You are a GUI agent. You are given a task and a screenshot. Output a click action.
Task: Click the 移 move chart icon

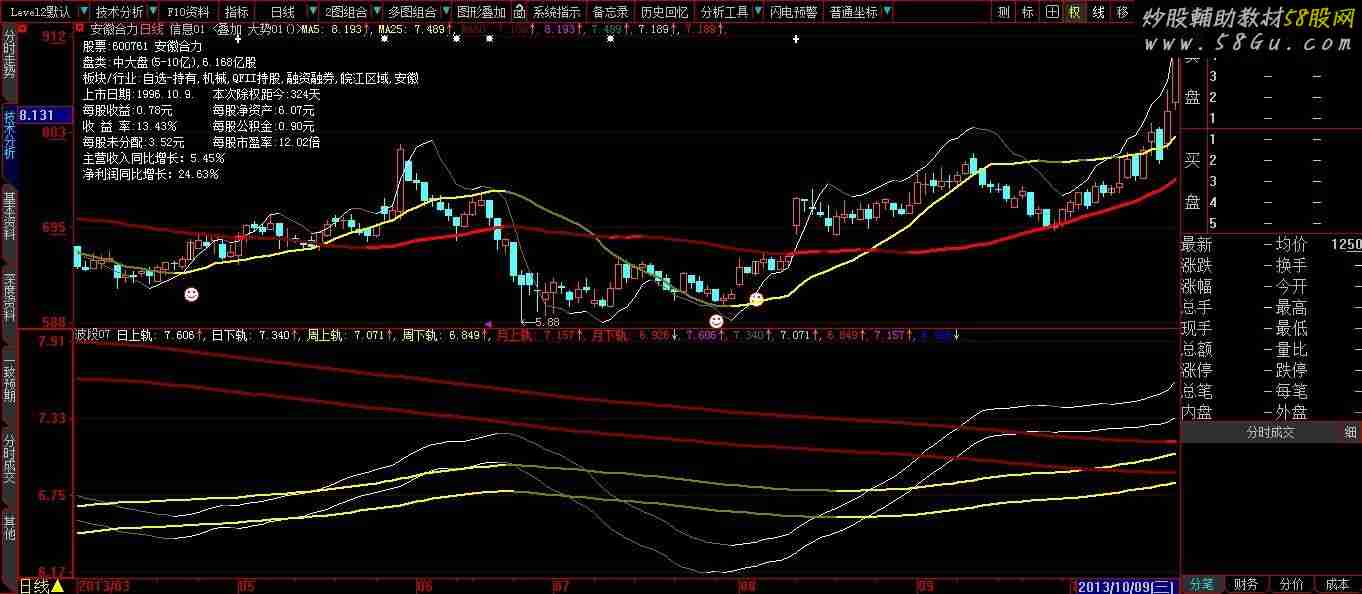[x=1122, y=12]
